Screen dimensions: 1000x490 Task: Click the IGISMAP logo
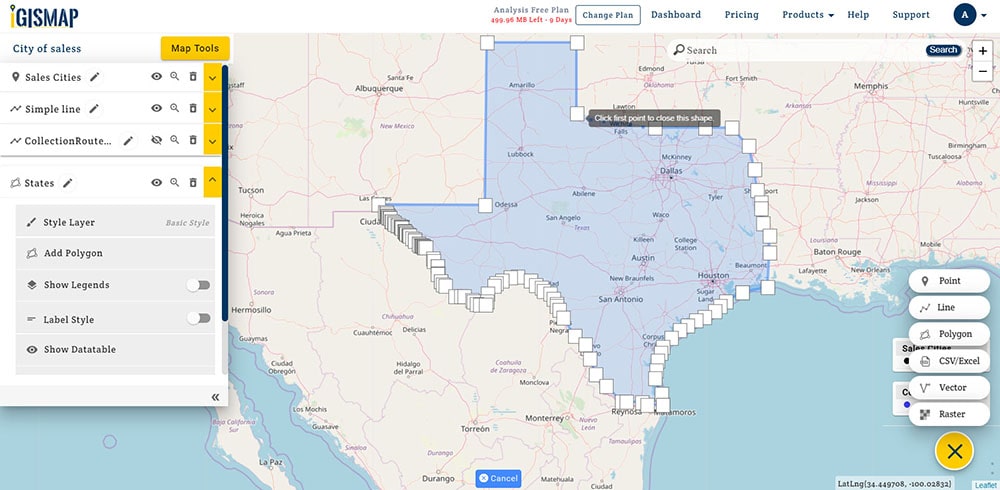click(x=44, y=16)
